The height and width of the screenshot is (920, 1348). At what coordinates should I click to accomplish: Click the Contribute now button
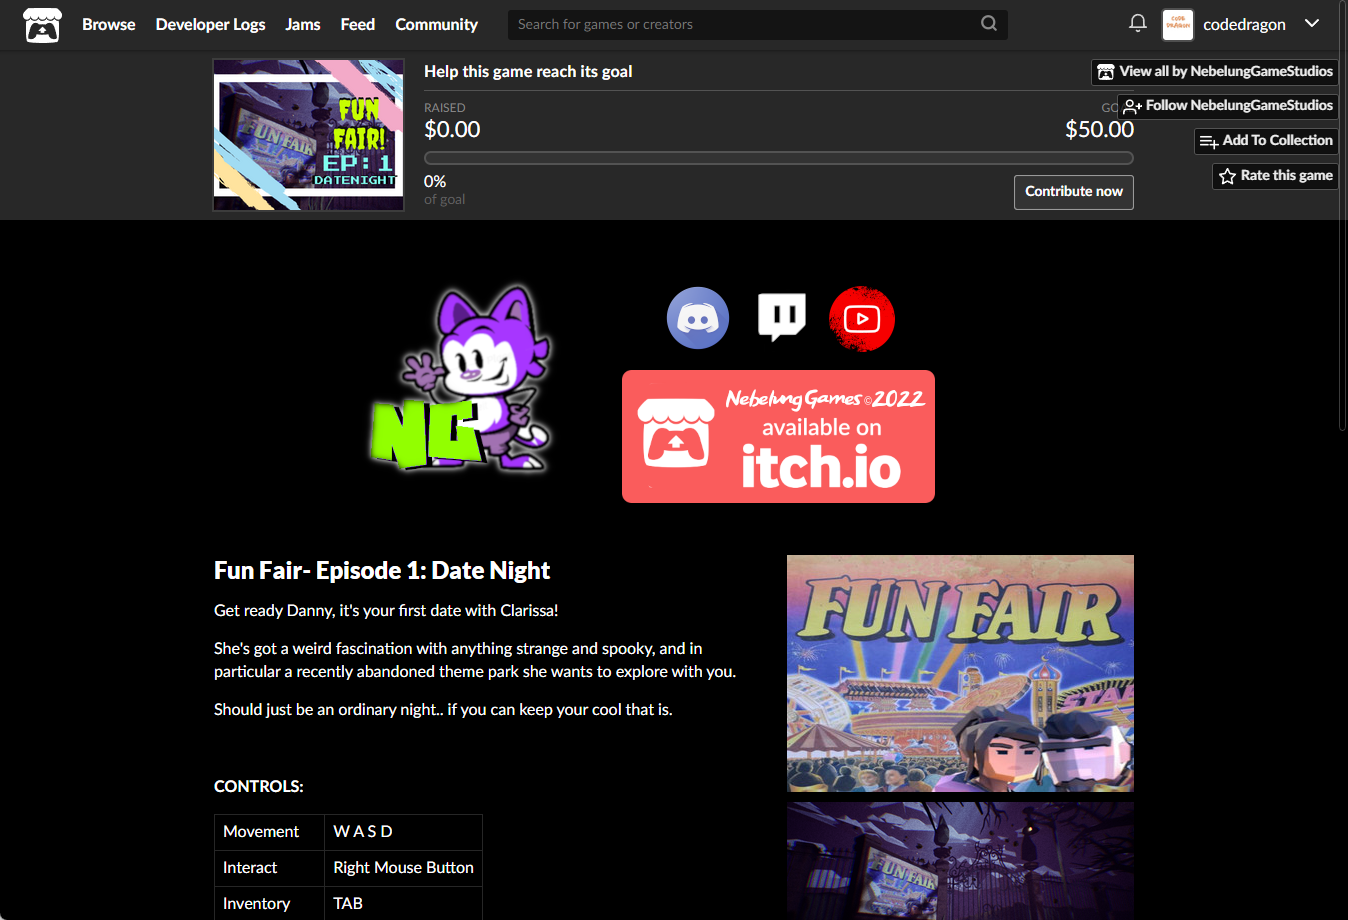(1074, 192)
